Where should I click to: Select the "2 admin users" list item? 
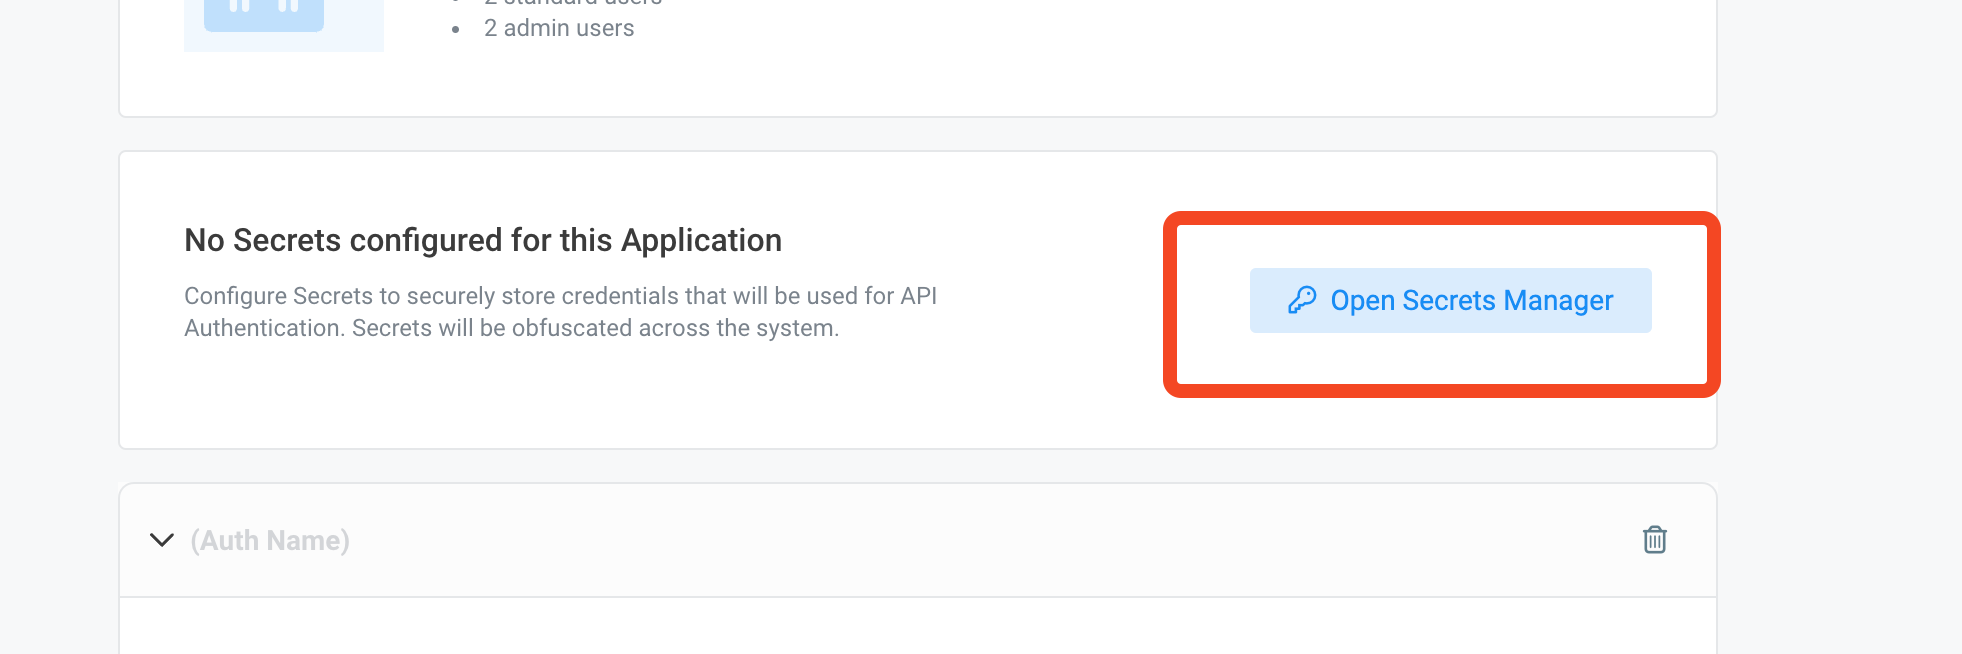[x=559, y=28]
